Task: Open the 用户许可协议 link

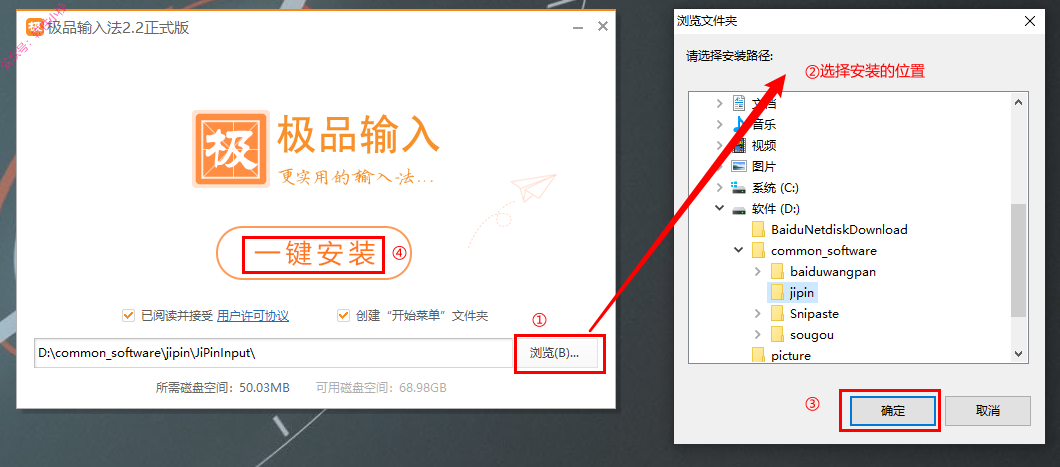Action: (x=254, y=316)
